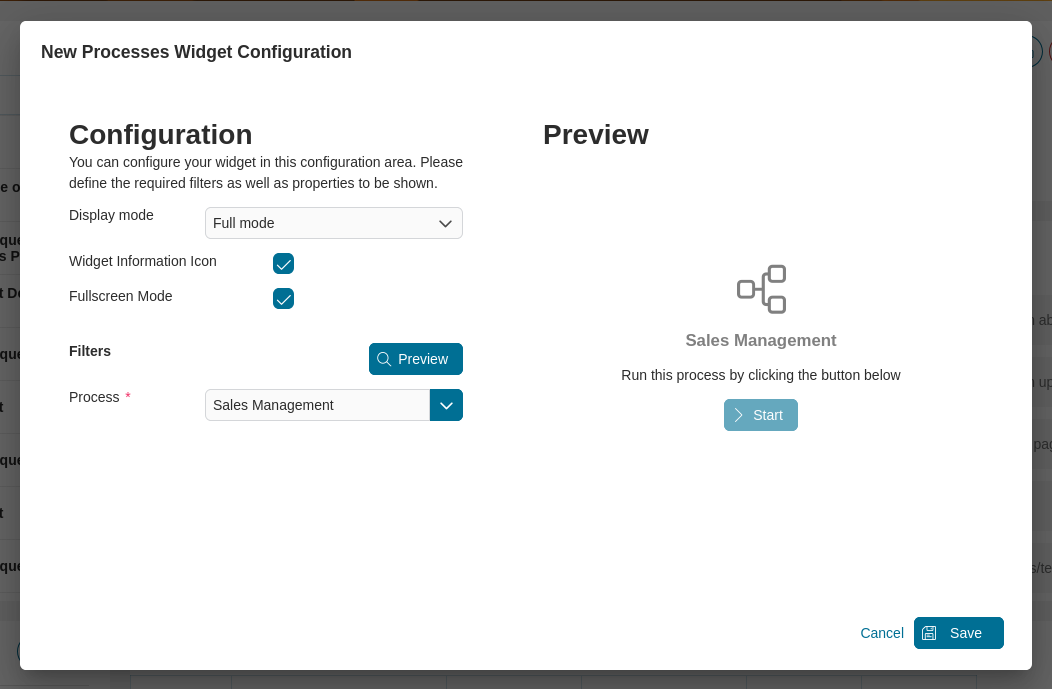Open the Display mode dropdown
Viewport: 1052px width, 689px height.
tap(333, 223)
